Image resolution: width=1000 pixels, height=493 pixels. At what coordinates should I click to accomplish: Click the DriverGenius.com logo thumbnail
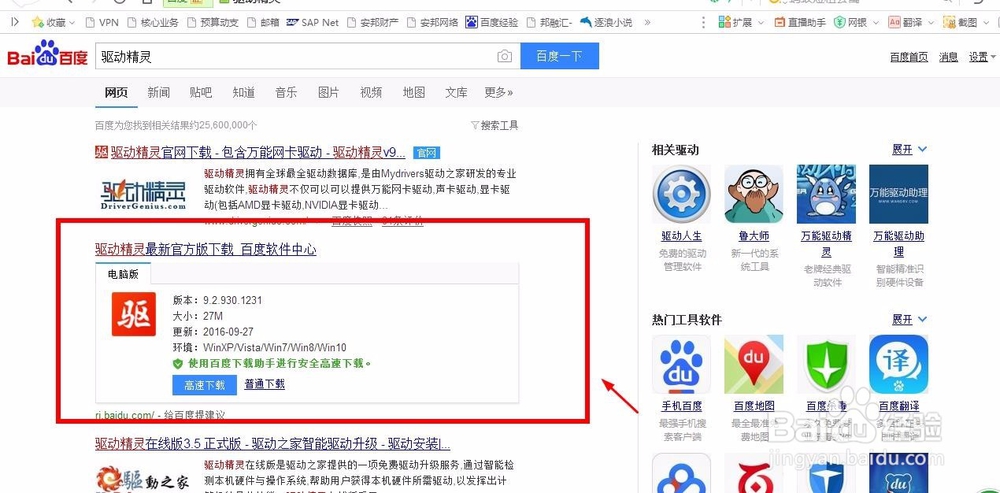coord(143,194)
